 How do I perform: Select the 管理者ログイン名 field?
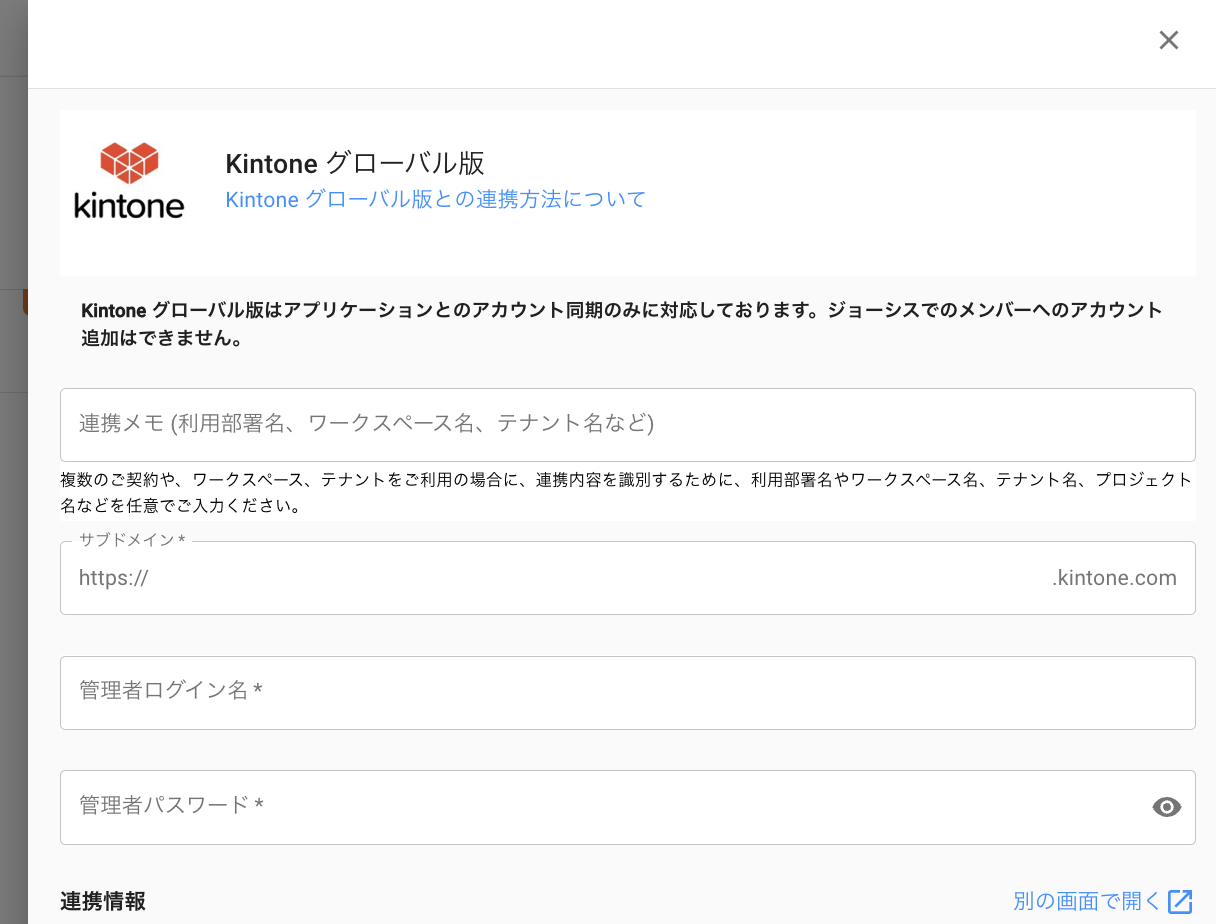[627, 692]
